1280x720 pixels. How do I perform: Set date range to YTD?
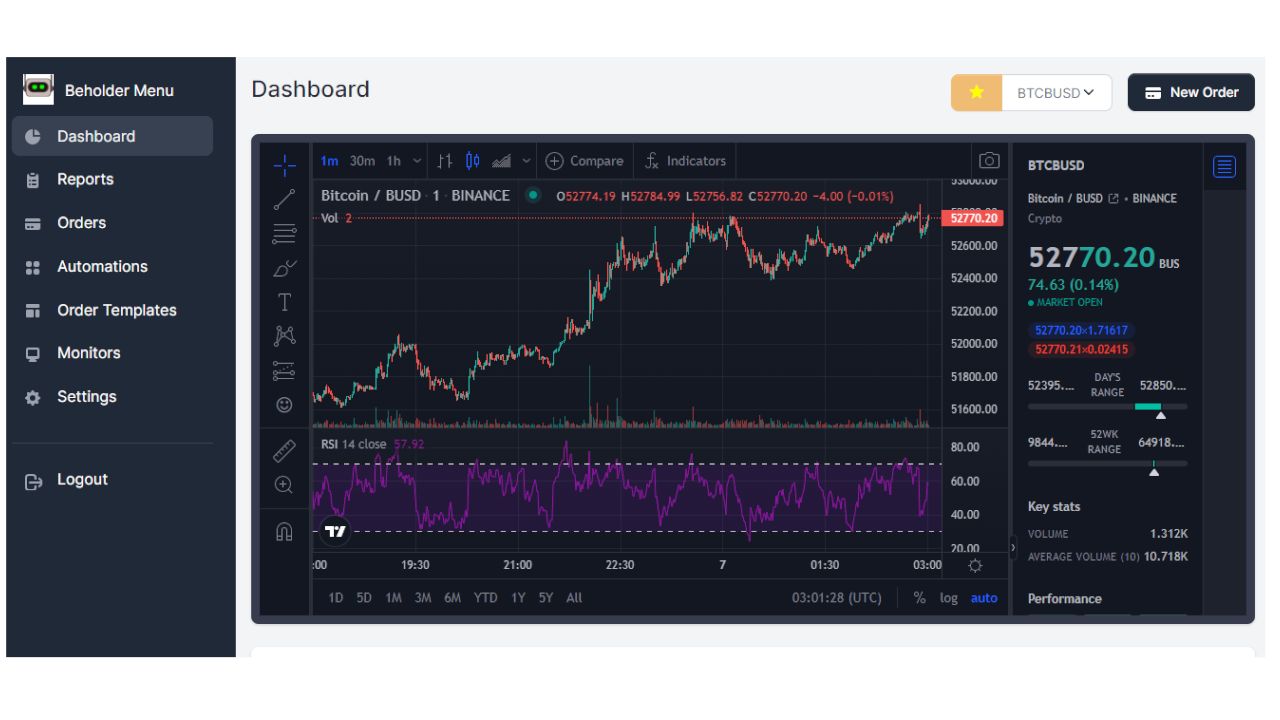click(x=486, y=598)
